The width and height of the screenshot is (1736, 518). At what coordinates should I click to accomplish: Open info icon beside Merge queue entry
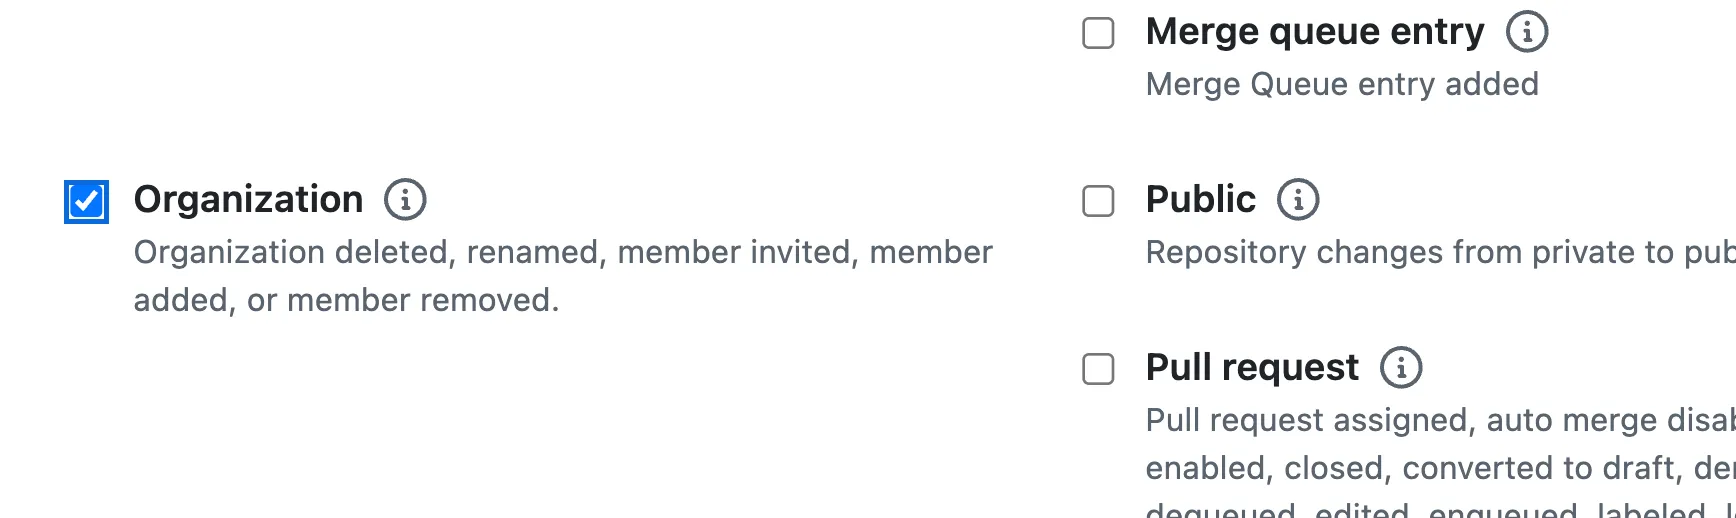[1527, 32]
